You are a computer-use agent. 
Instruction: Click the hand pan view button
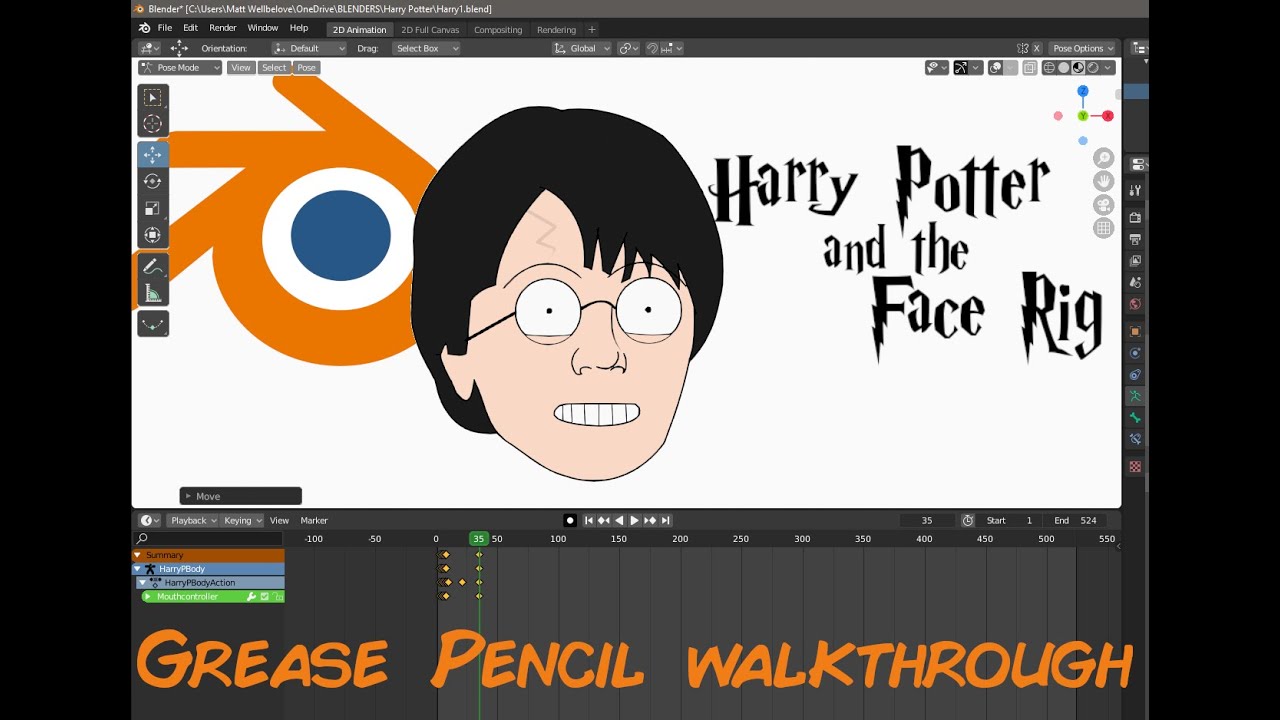coord(1103,181)
